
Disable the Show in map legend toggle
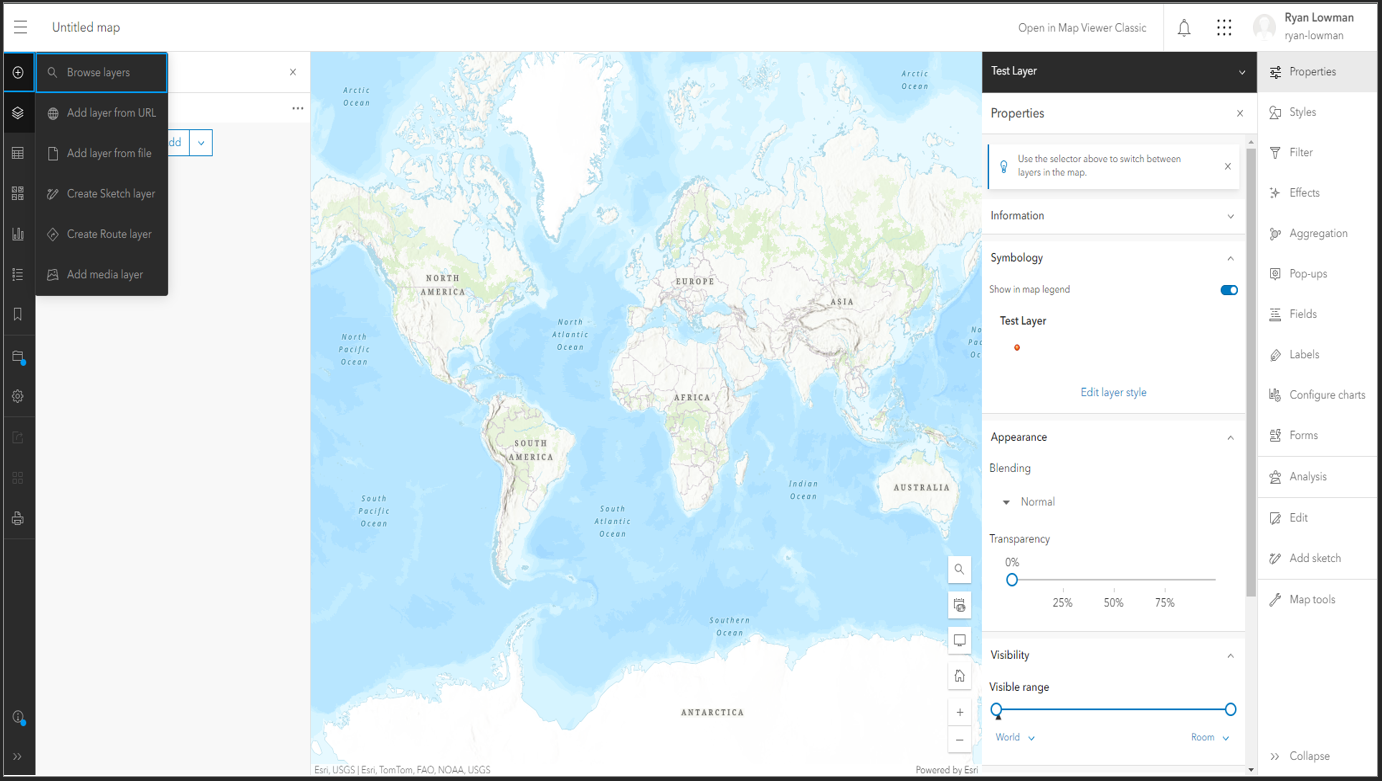[1228, 290]
